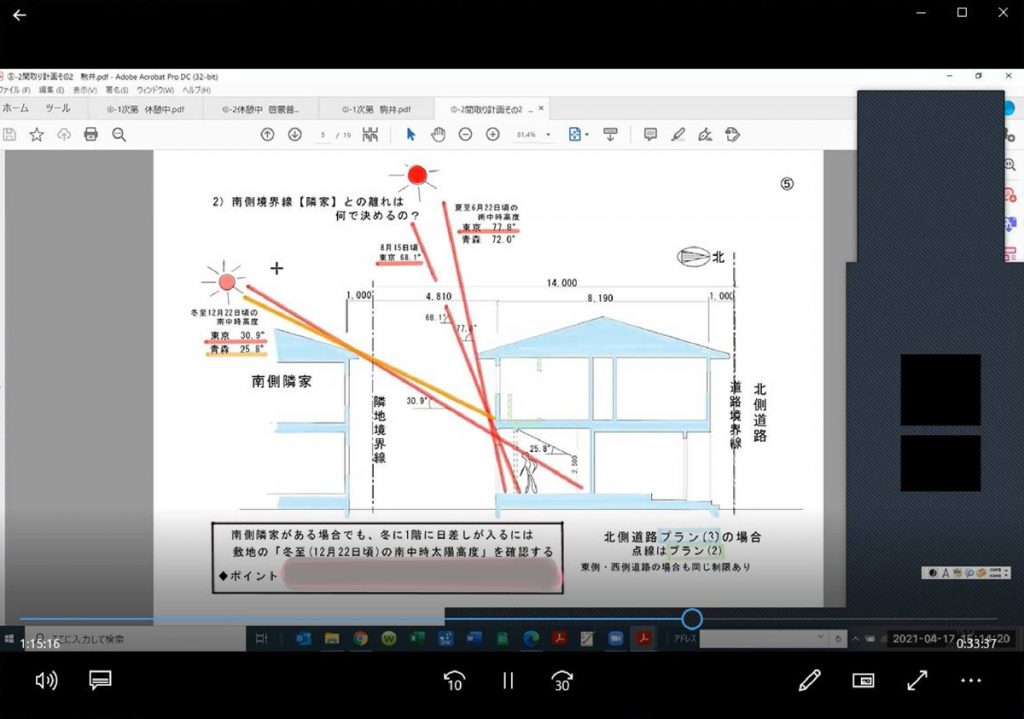The width and height of the screenshot is (1024, 719).
Task: Open the ウィンドウ menu in Acrobat
Action: pos(155,90)
